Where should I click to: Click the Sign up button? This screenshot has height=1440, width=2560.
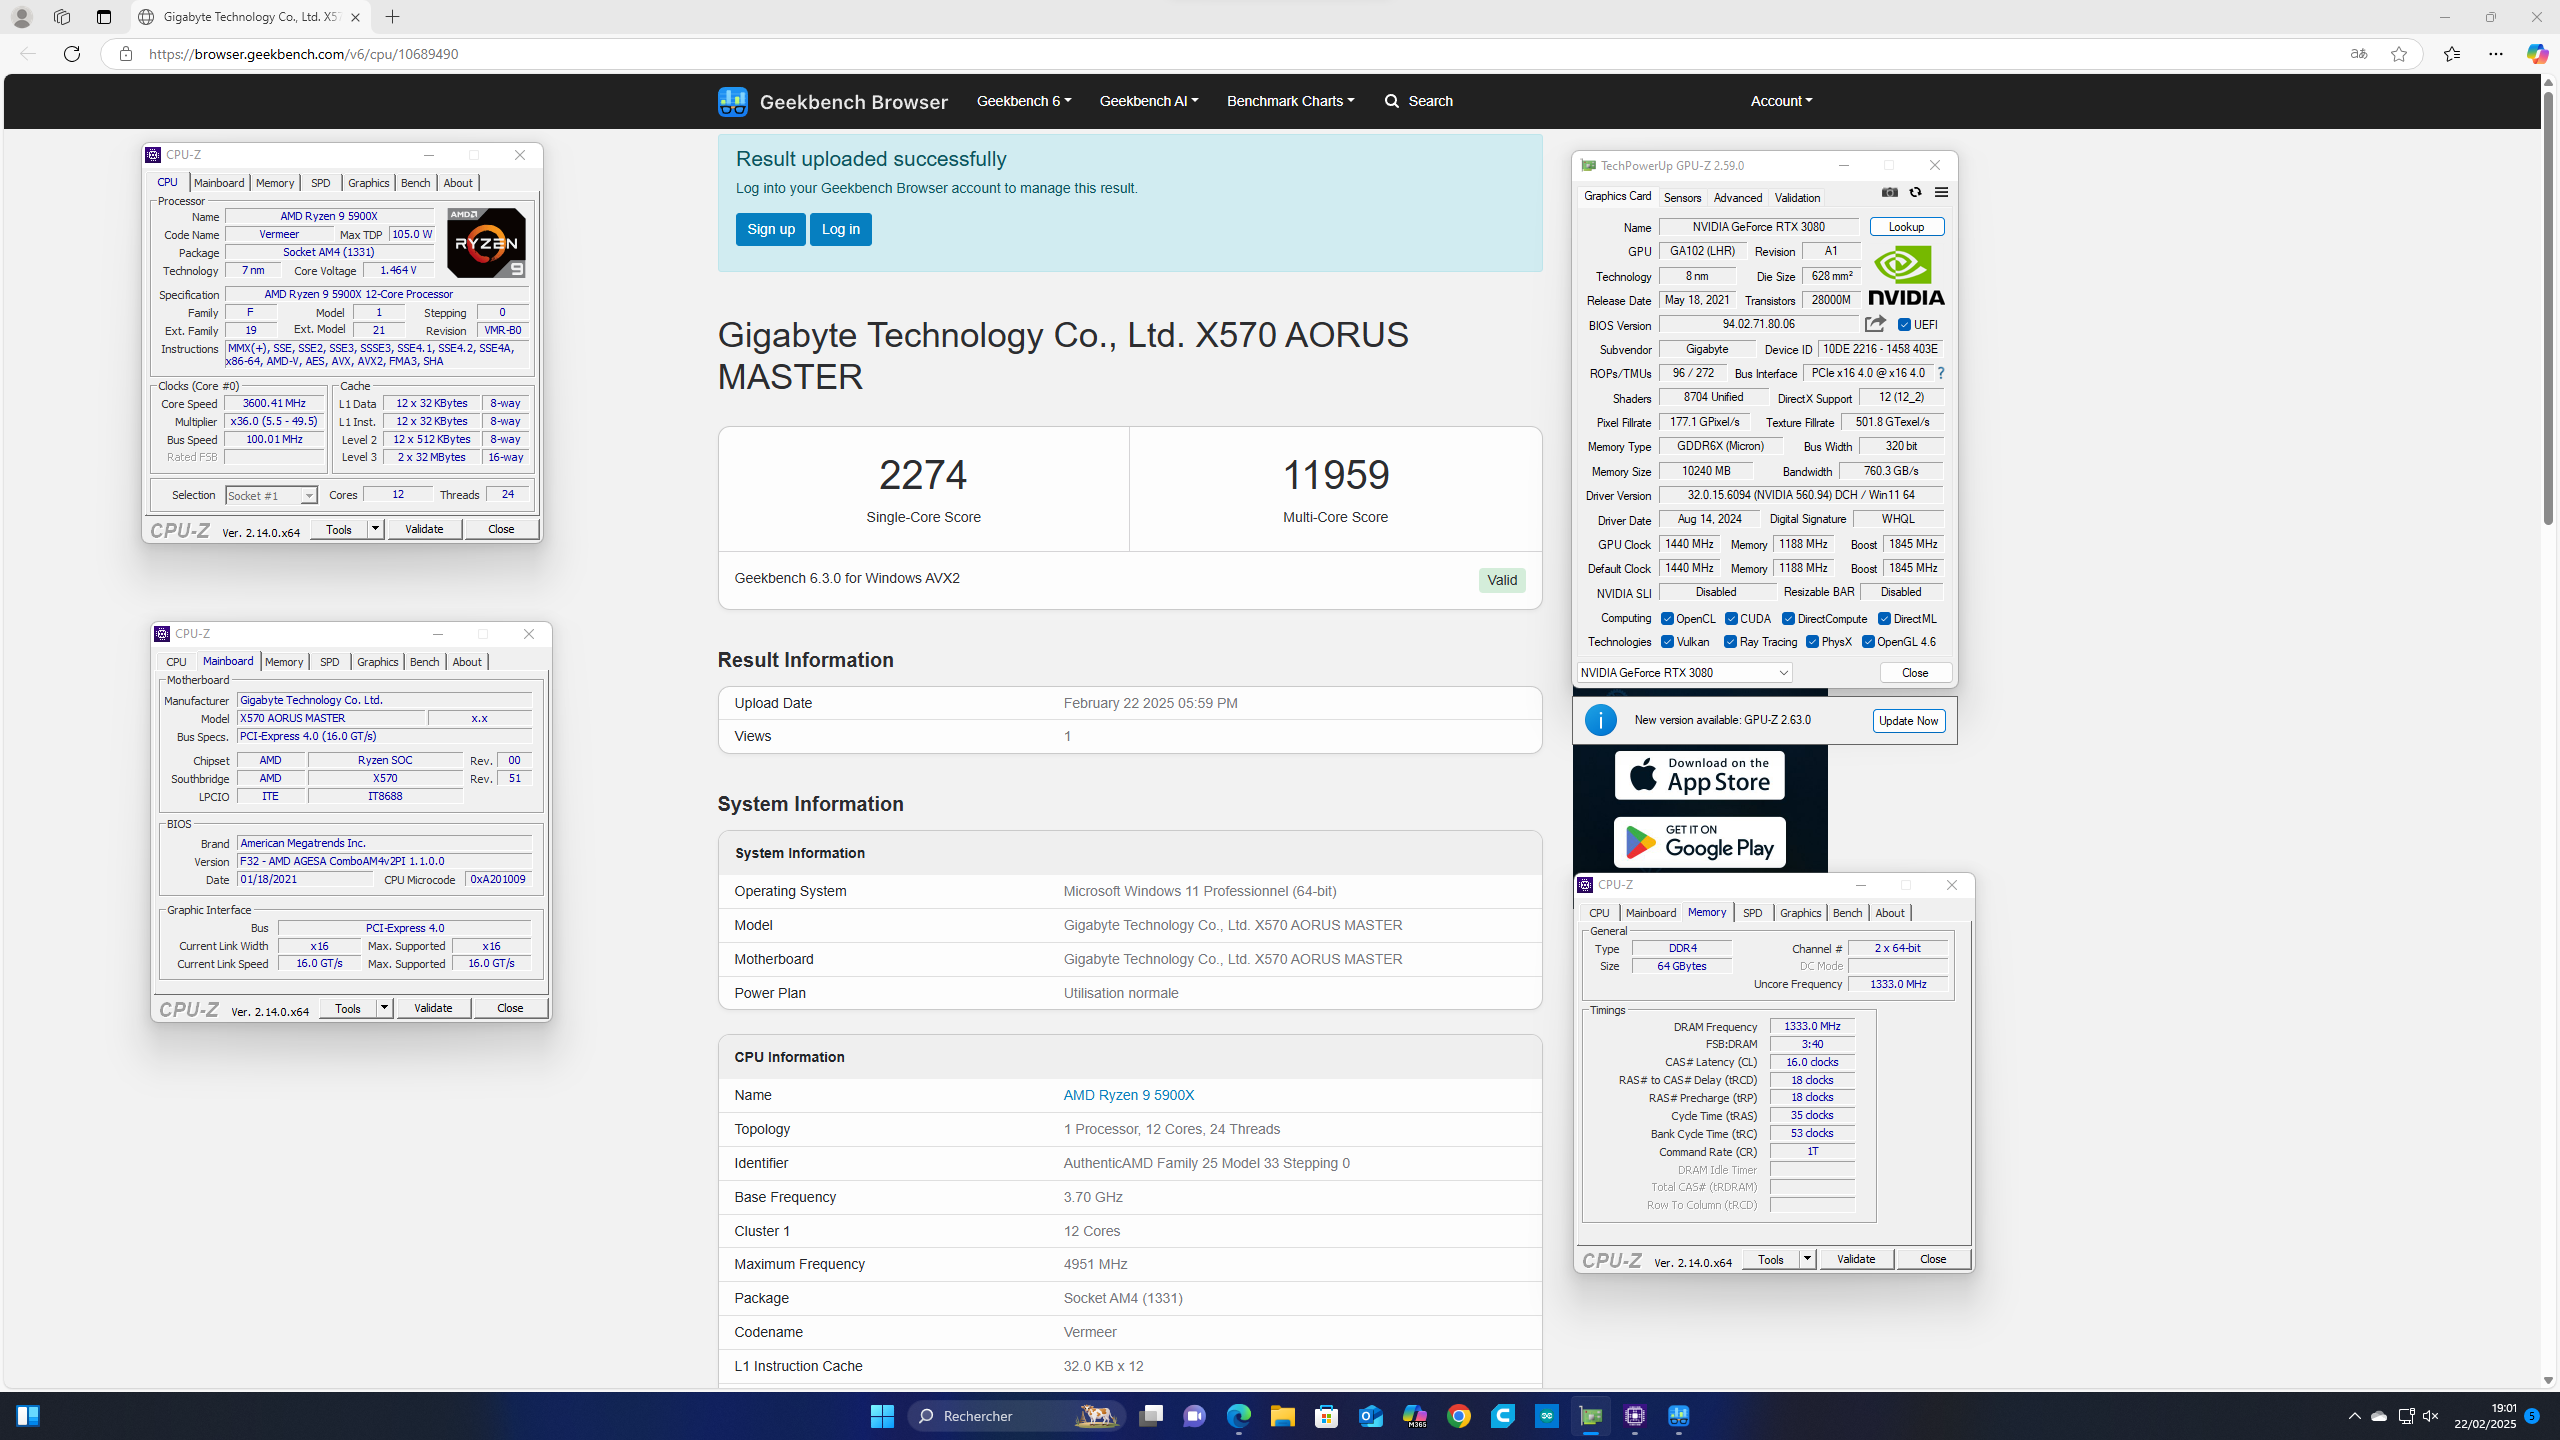pyautogui.click(x=770, y=229)
